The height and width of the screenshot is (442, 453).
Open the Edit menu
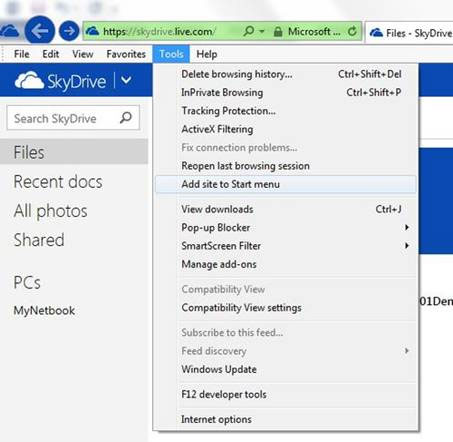[x=50, y=54]
